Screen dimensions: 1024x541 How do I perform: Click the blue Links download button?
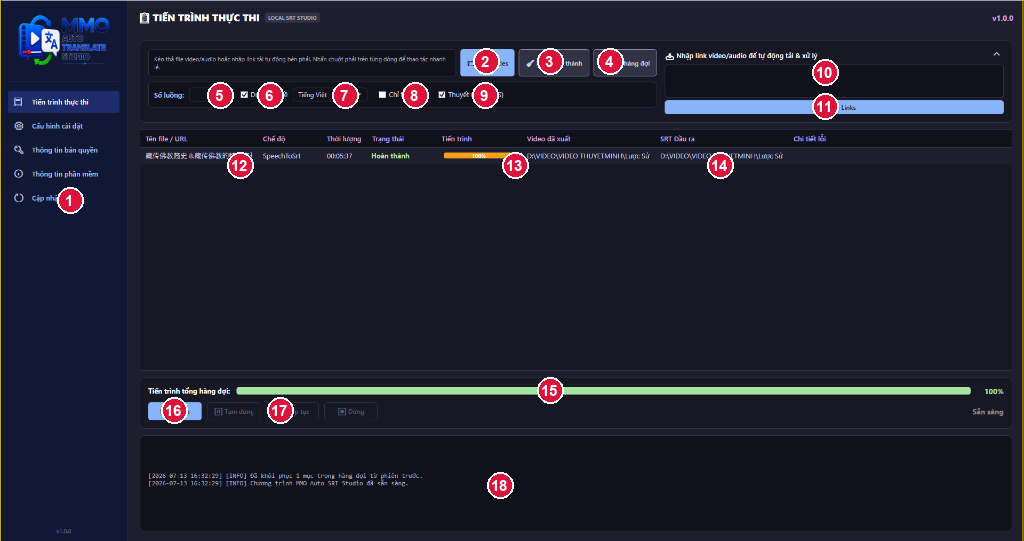click(x=834, y=107)
